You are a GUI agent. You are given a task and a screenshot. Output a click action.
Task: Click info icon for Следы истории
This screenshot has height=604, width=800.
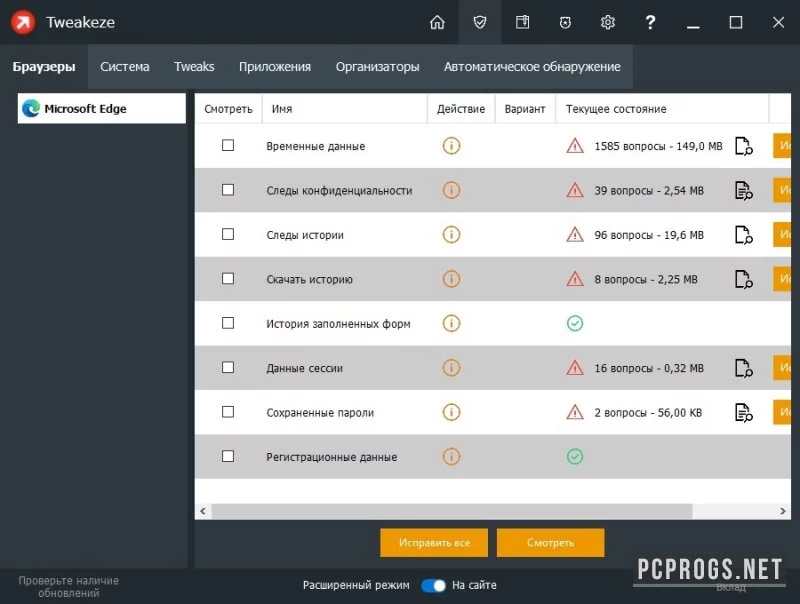451,235
